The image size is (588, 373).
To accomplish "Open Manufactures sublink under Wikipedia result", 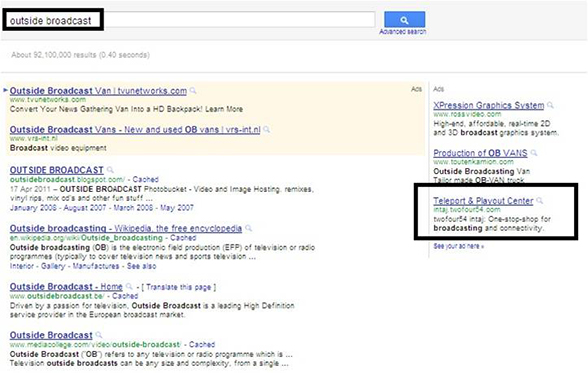I will 96,266.
